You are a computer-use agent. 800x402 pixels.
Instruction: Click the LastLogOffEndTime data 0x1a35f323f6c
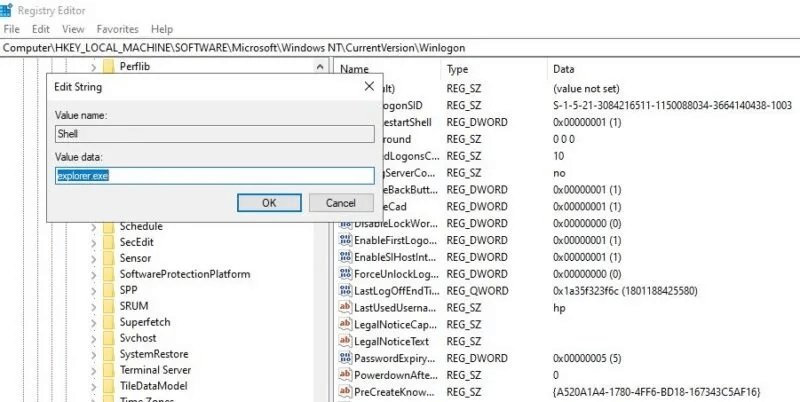625,291
